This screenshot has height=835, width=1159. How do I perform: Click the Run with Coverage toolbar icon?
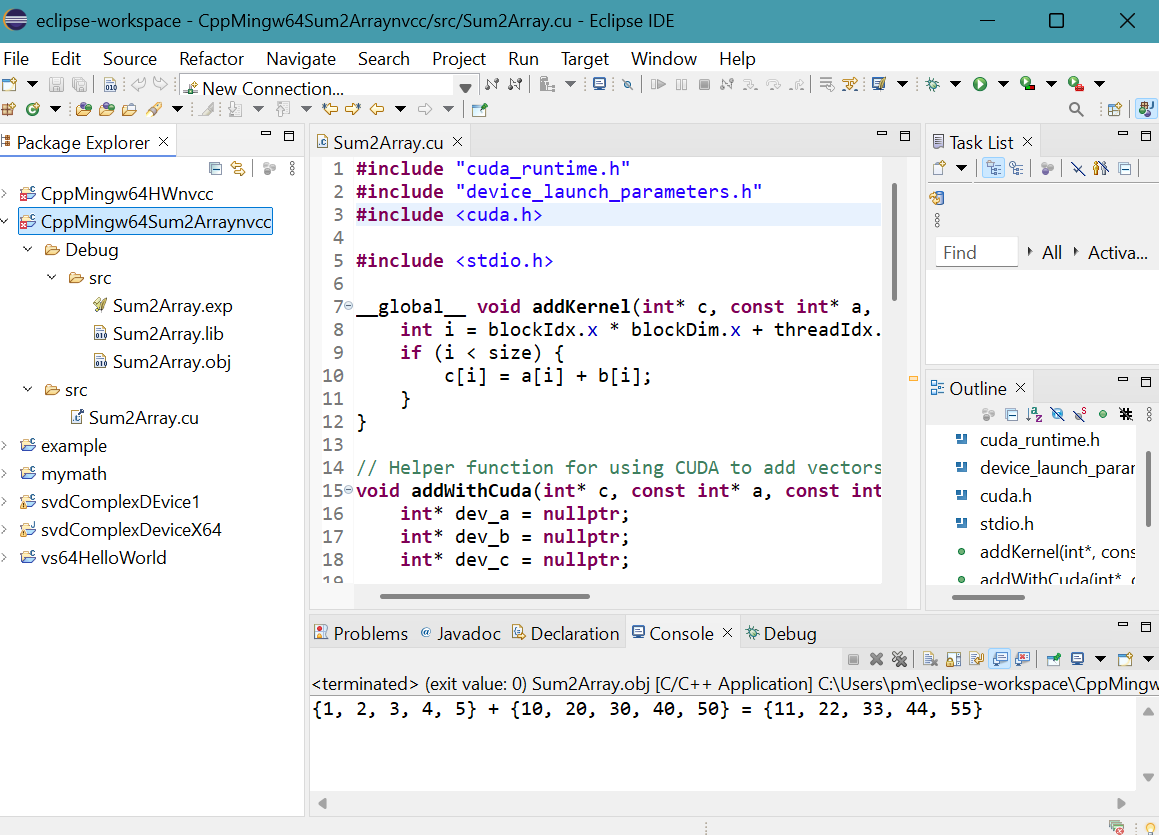point(1027,84)
